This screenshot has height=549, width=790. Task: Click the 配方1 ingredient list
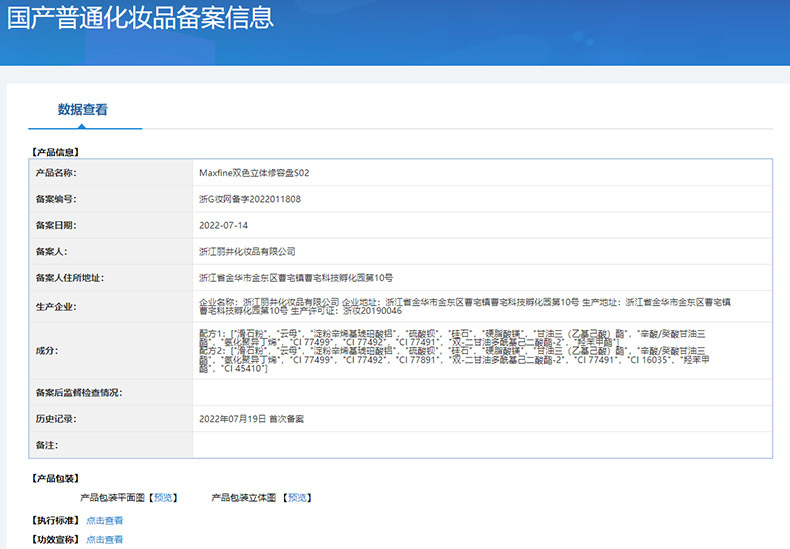coord(452,338)
